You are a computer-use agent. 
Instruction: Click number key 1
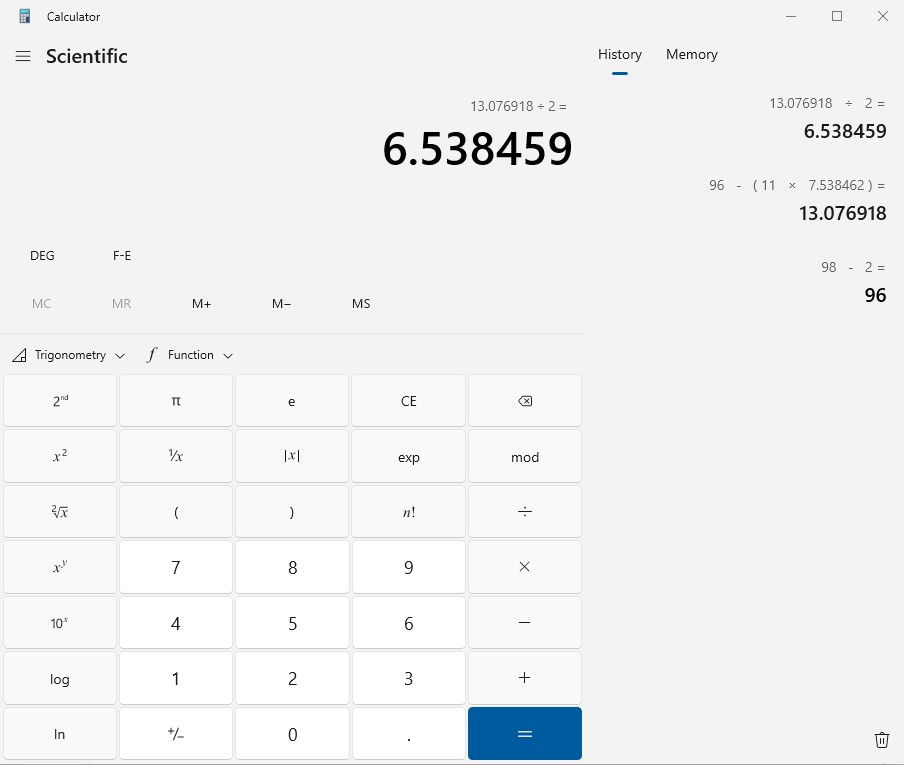176,678
